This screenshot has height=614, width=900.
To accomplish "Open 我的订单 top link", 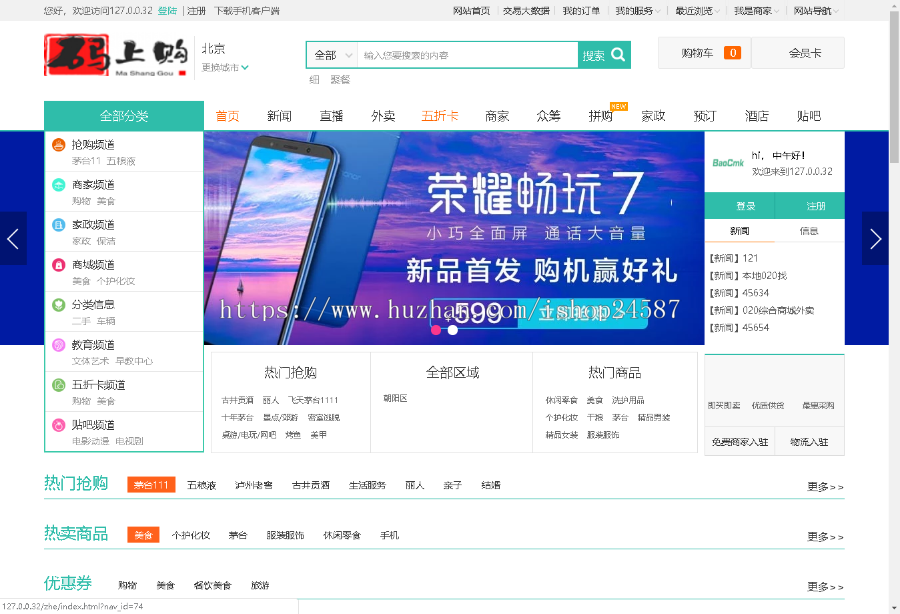I will coord(581,11).
